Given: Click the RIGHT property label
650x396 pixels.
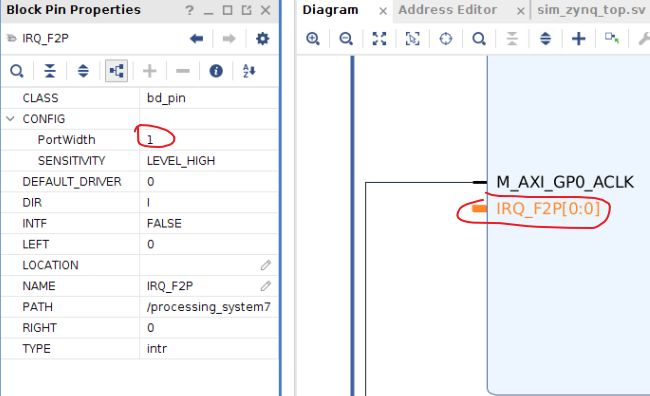Looking at the screenshot, I should (39, 328).
